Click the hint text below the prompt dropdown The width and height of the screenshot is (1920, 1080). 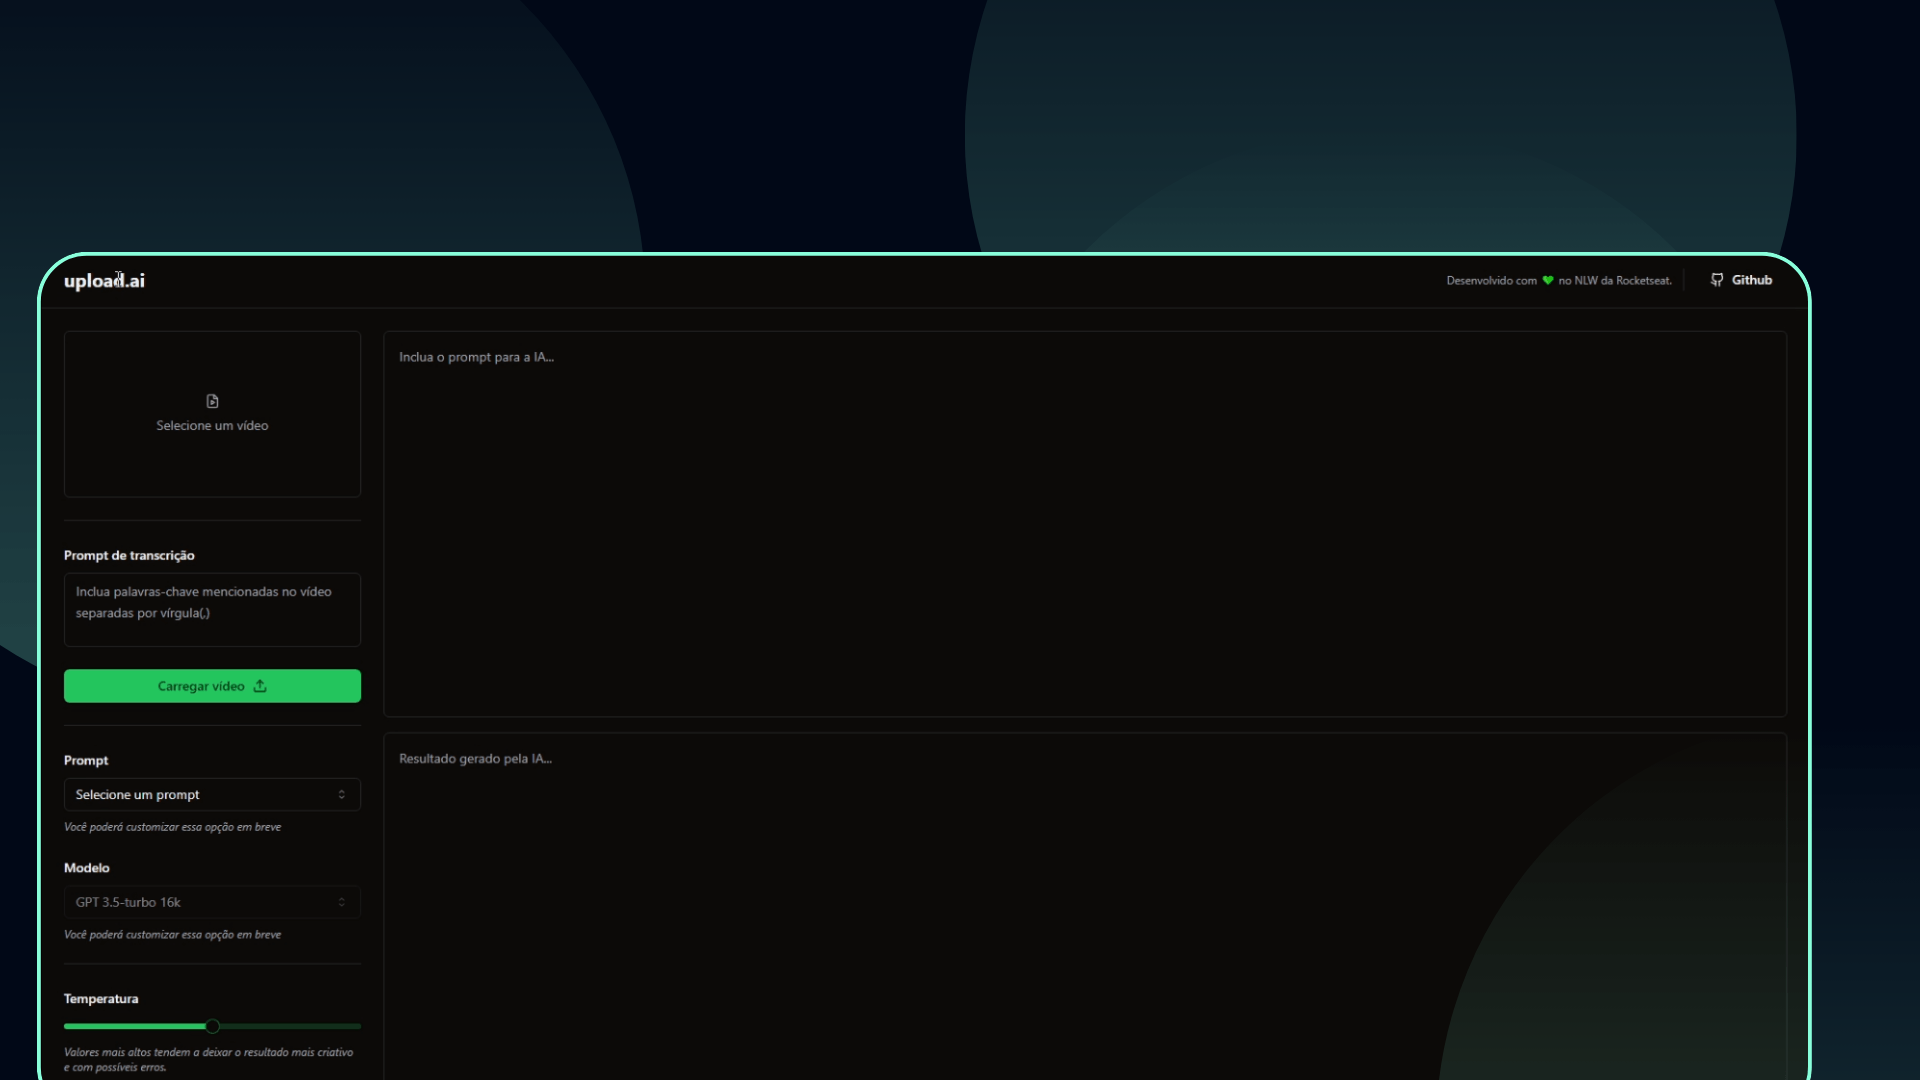click(172, 827)
